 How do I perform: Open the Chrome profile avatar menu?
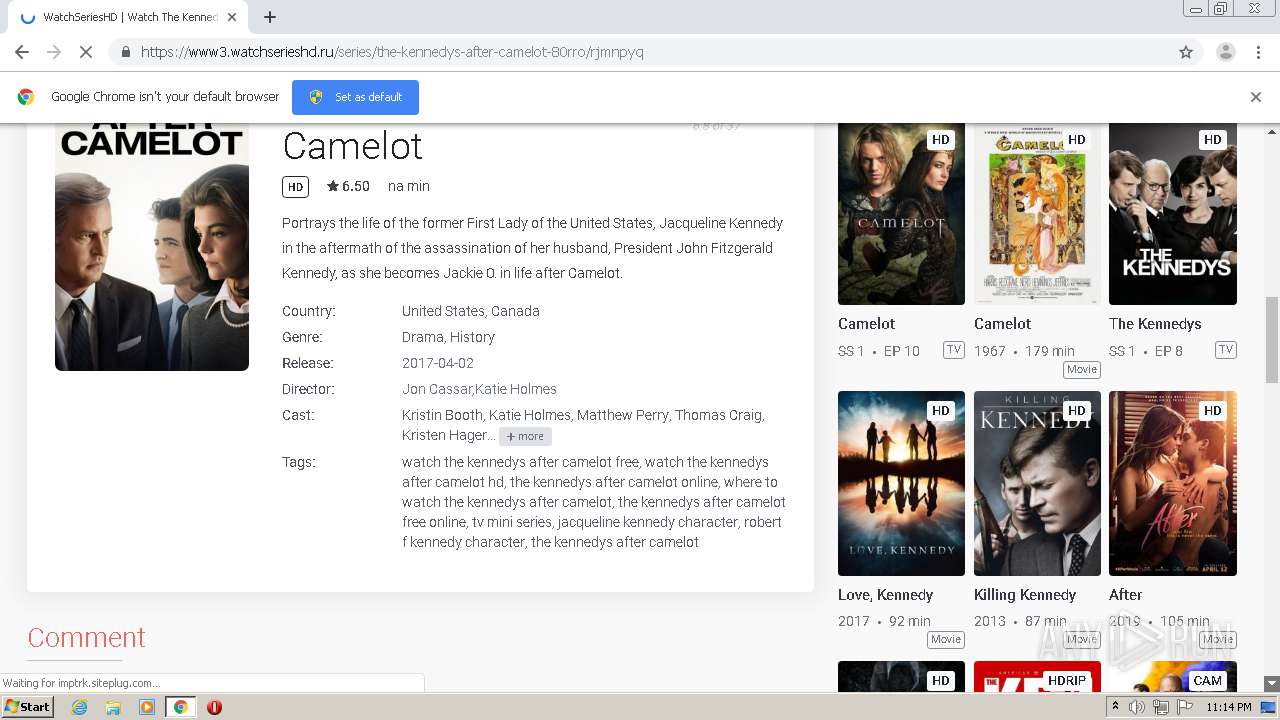click(x=1225, y=52)
